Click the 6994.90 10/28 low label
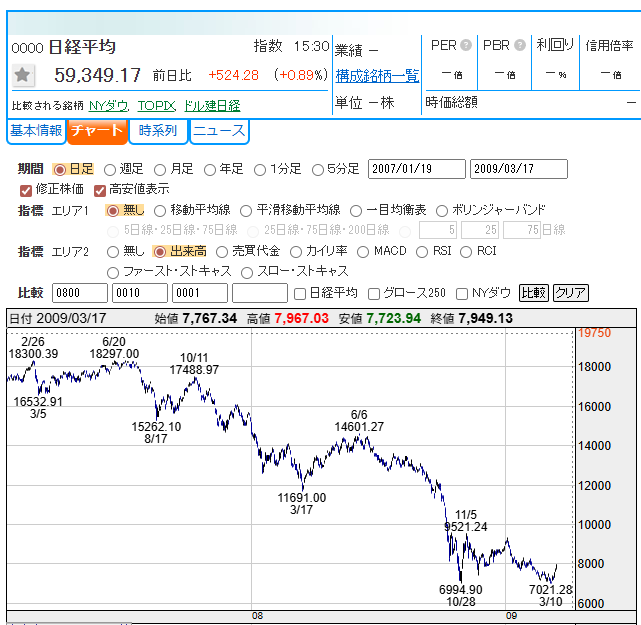 point(461,596)
